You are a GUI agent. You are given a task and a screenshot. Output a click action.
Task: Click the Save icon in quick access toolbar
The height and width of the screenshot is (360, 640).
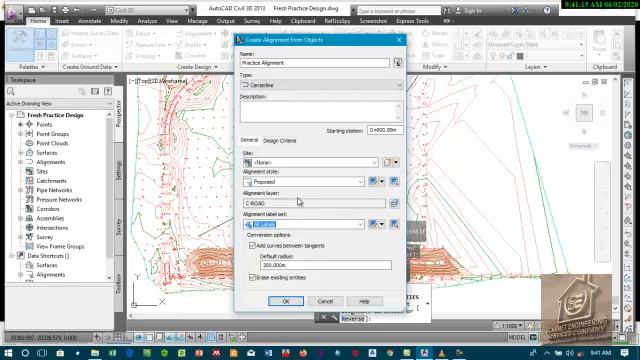tap(54, 10)
